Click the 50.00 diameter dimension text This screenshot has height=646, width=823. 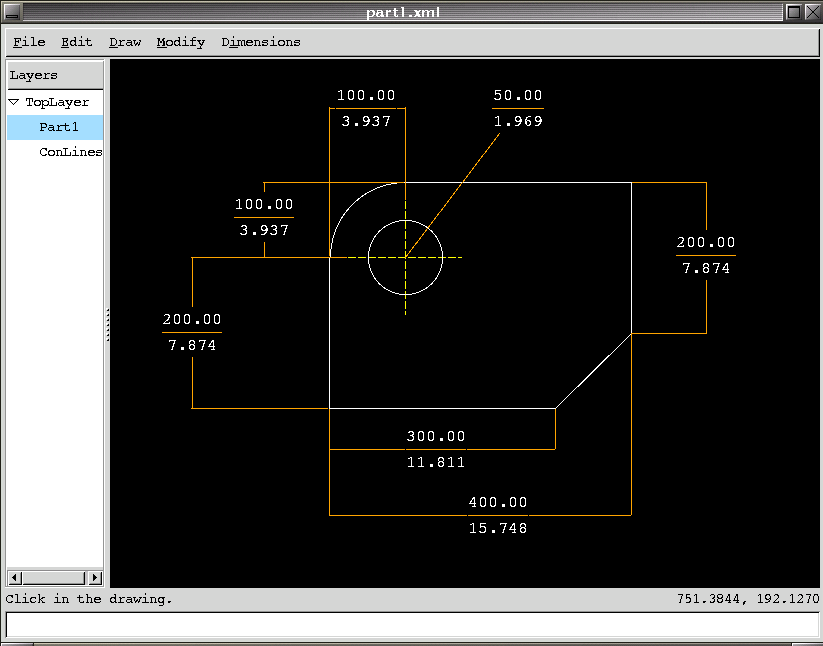[x=517, y=96]
